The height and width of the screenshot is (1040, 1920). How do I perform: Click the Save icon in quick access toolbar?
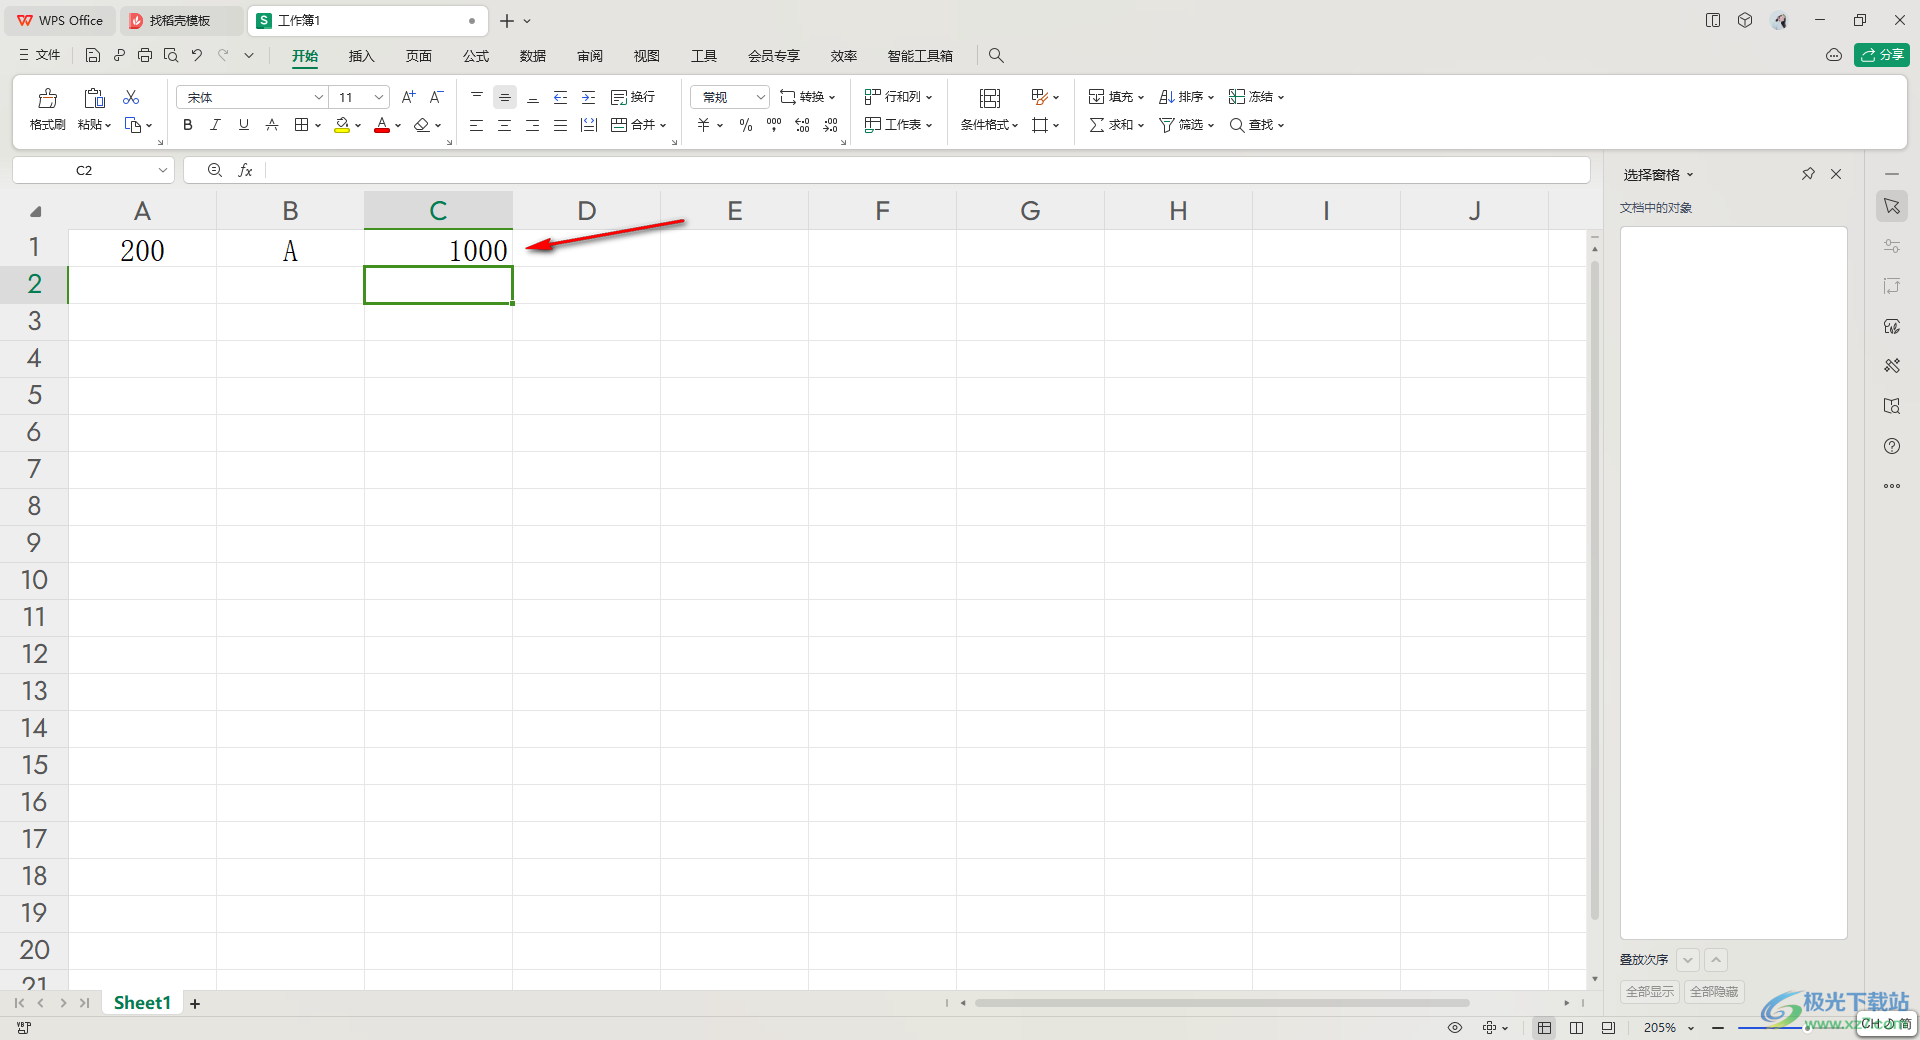click(x=93, y=55)
